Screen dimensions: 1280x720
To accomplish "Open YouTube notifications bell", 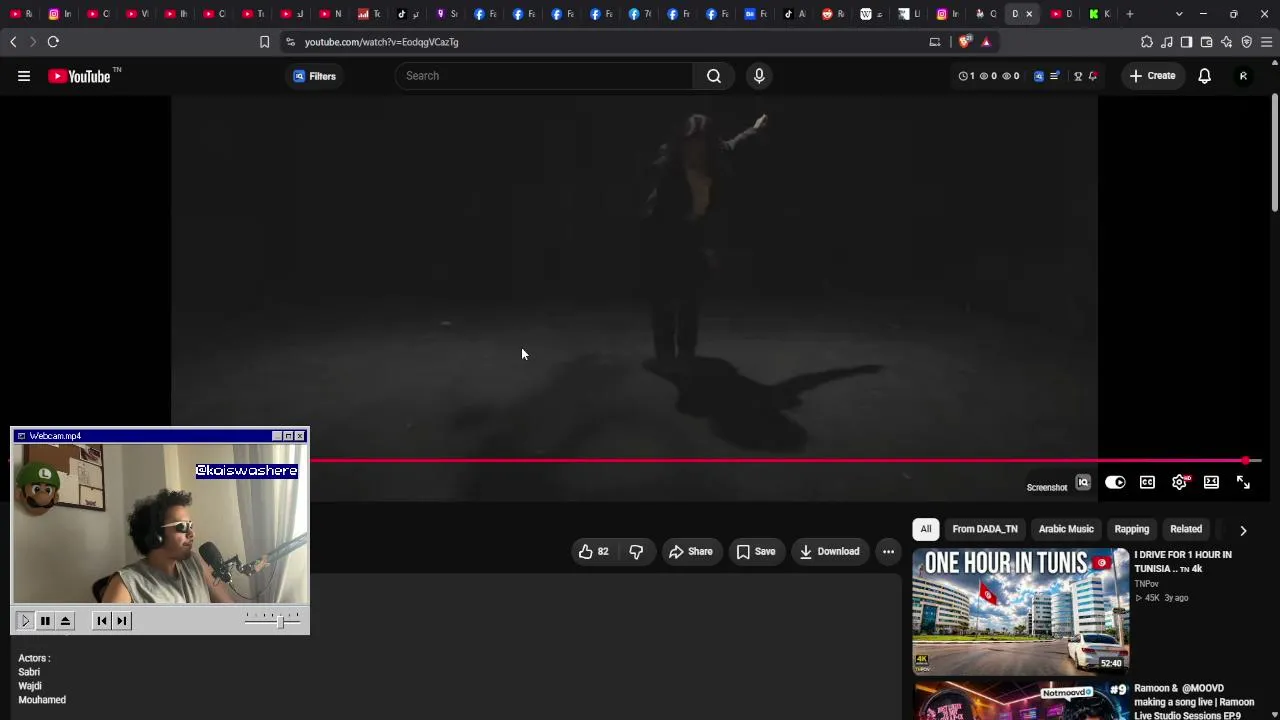I will (1205, 76).
